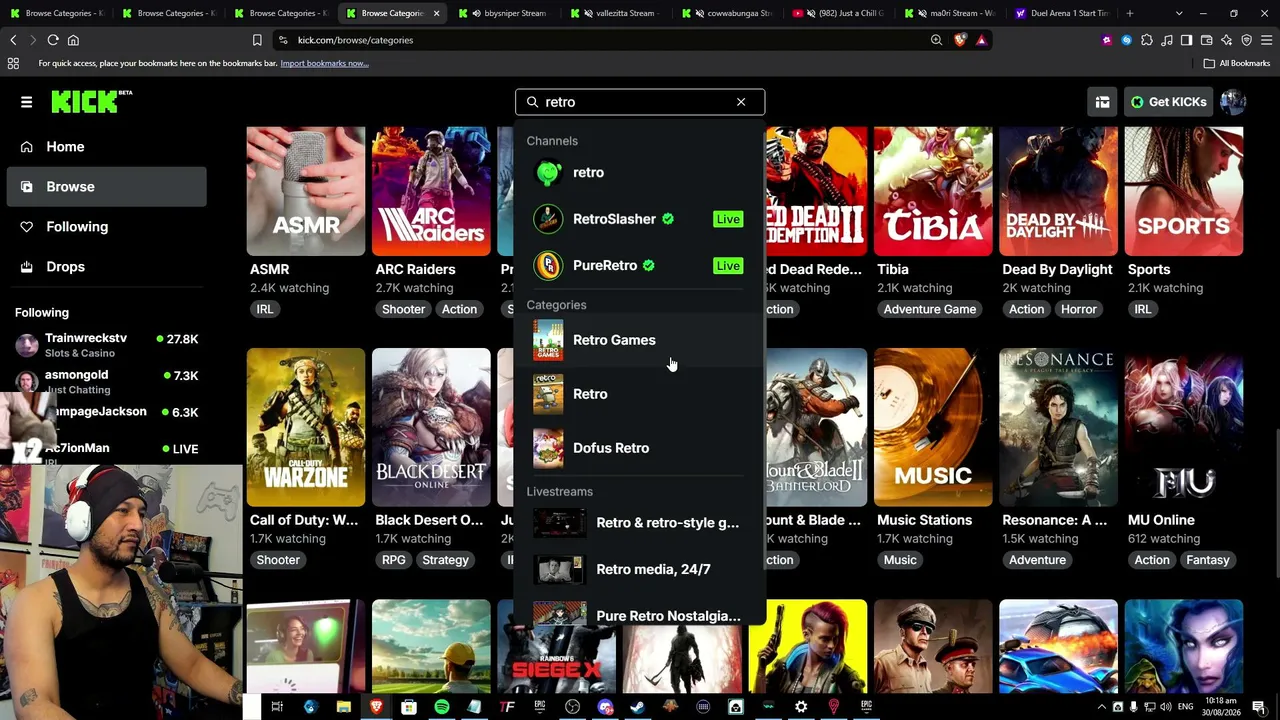Screen dimensions: 1280x720
Task: Bookmark this page via bookmark icon
Action: click(257, 40)
